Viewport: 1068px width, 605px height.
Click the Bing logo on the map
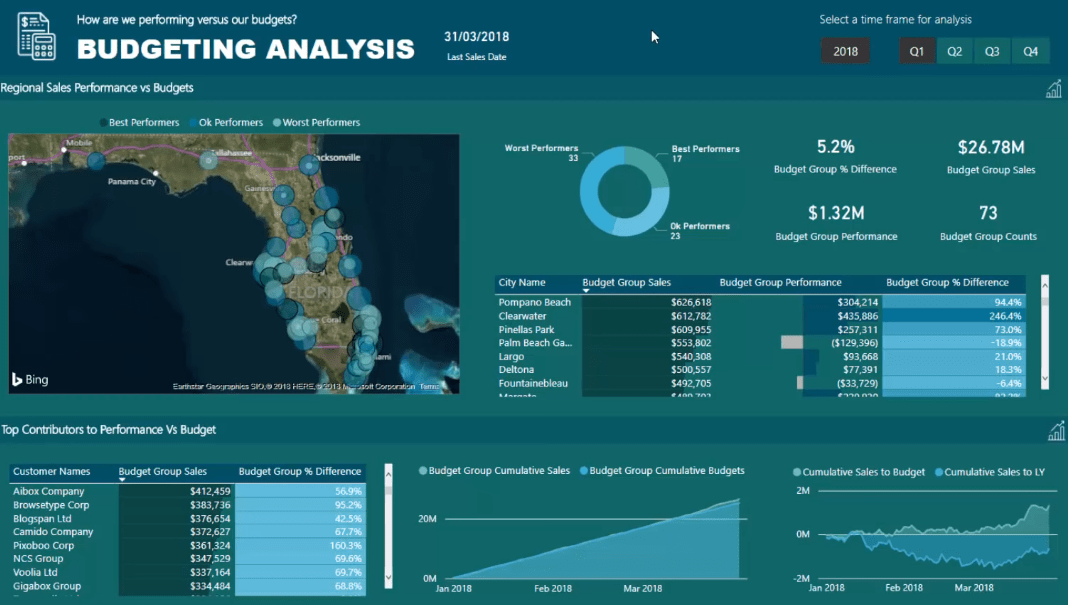pos(30,379)
